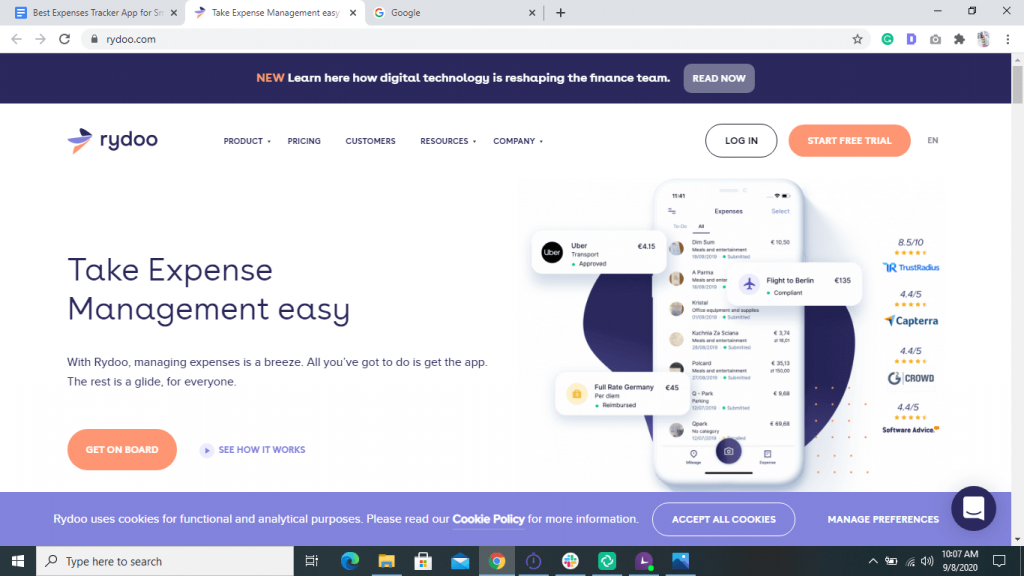Screen dimensions: 1024x576
Task: Open the Customers page
Action: (x=370, y=141)
